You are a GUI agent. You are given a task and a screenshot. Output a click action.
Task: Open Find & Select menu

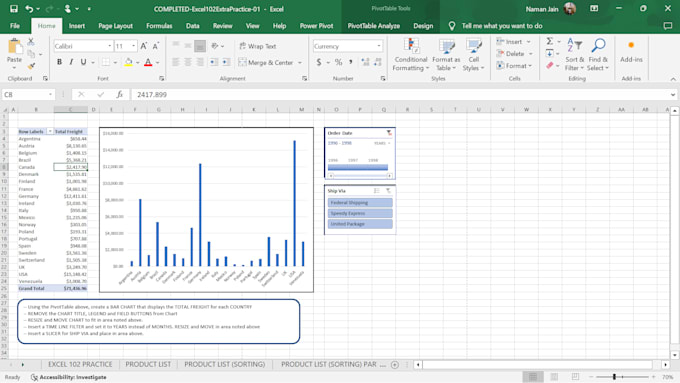tap(598, 55)
